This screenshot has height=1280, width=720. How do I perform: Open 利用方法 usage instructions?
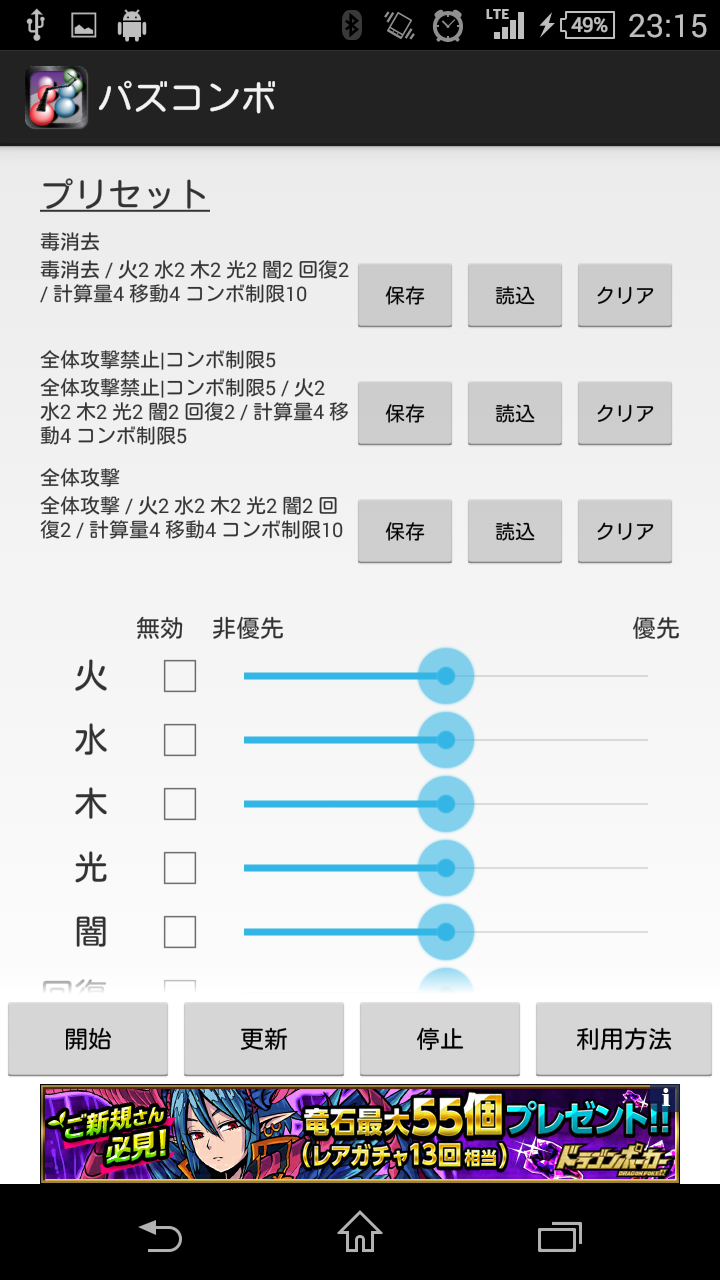coord(623,1039)
